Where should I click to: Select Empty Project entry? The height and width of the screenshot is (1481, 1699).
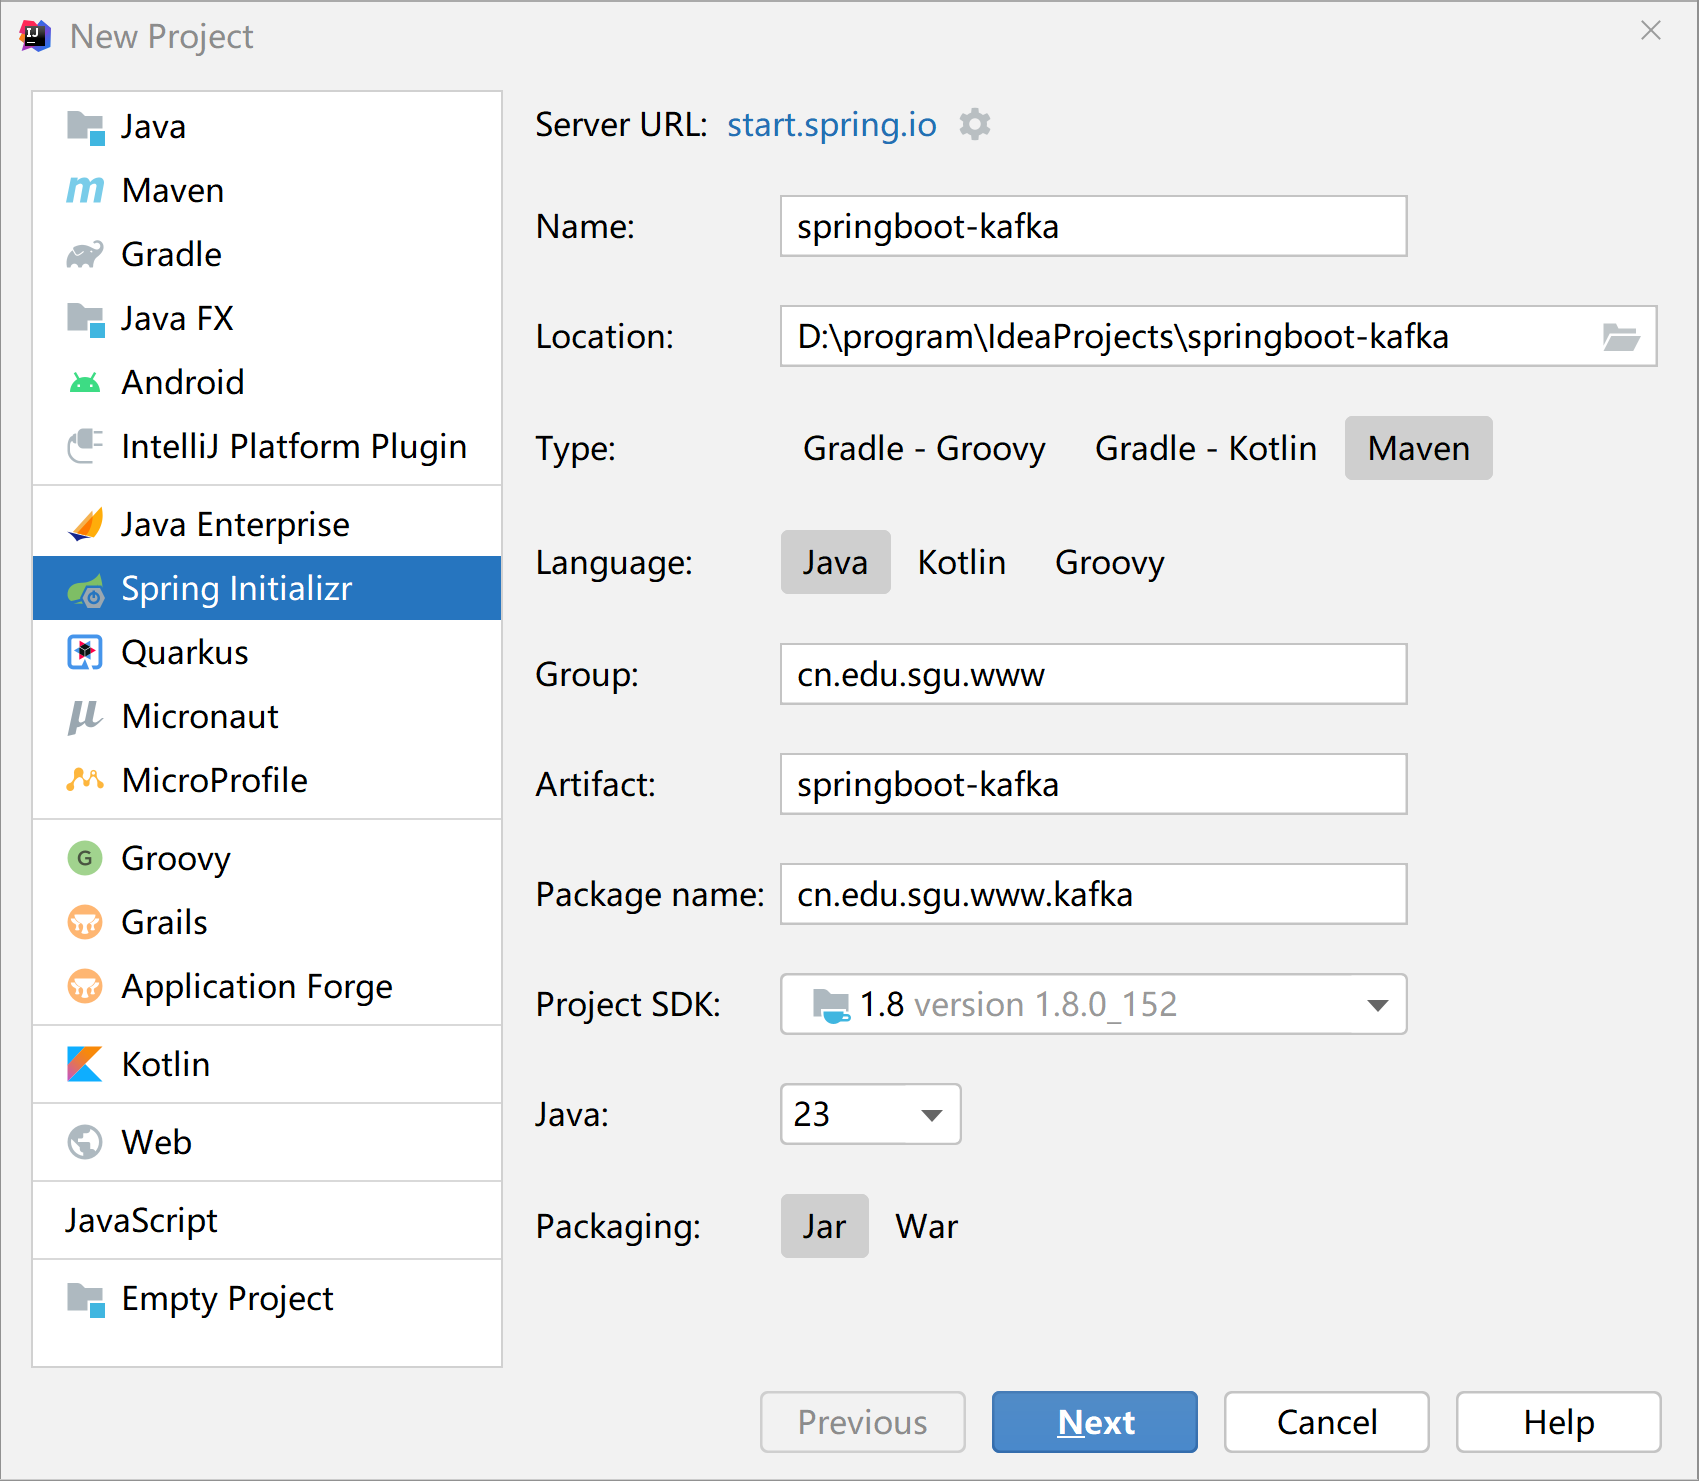(267, 1298)
